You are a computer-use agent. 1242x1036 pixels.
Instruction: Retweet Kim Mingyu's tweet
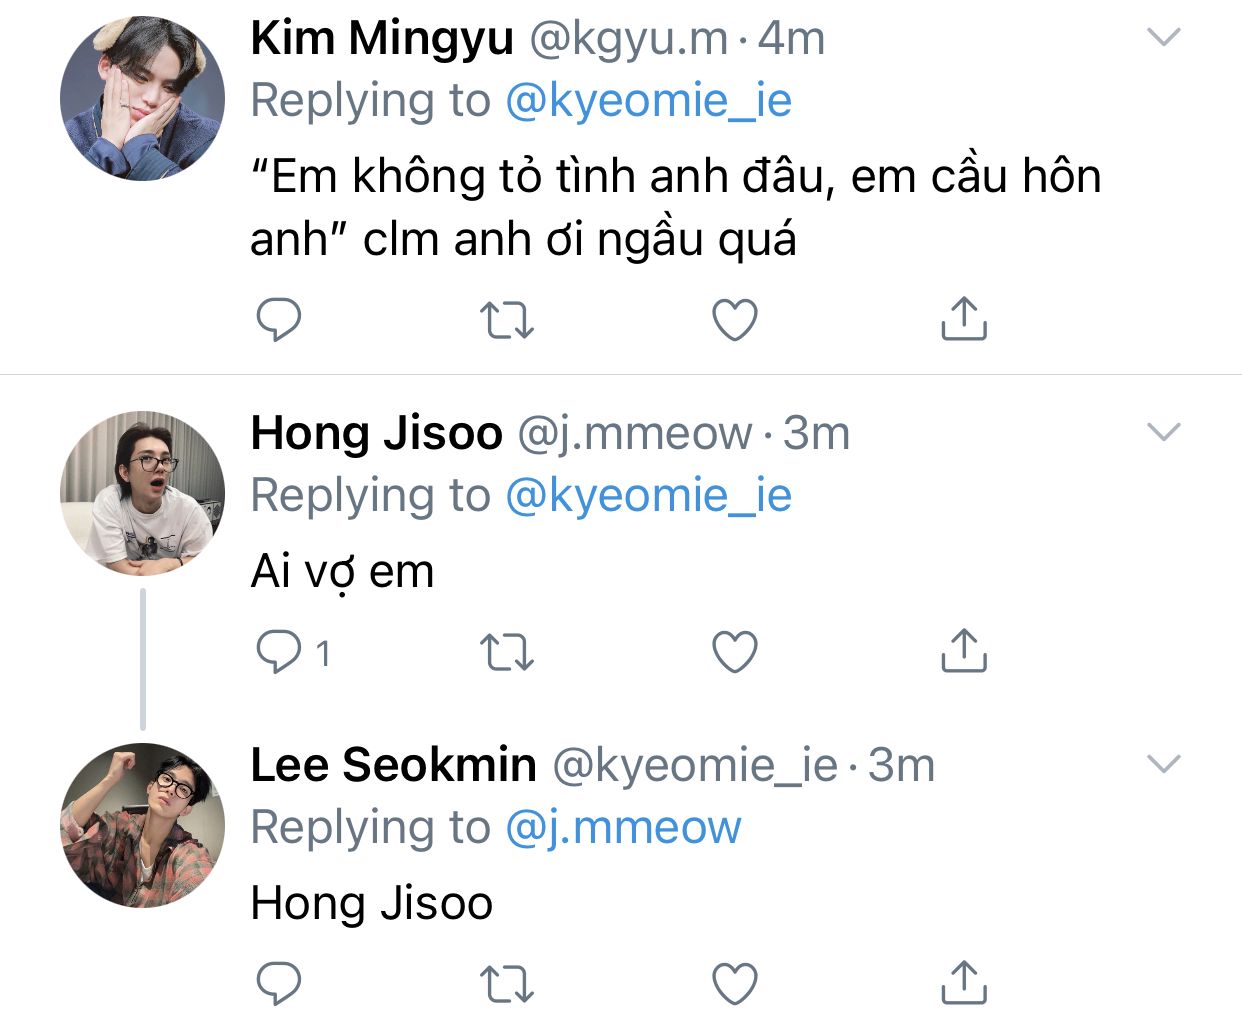[507, 320]
